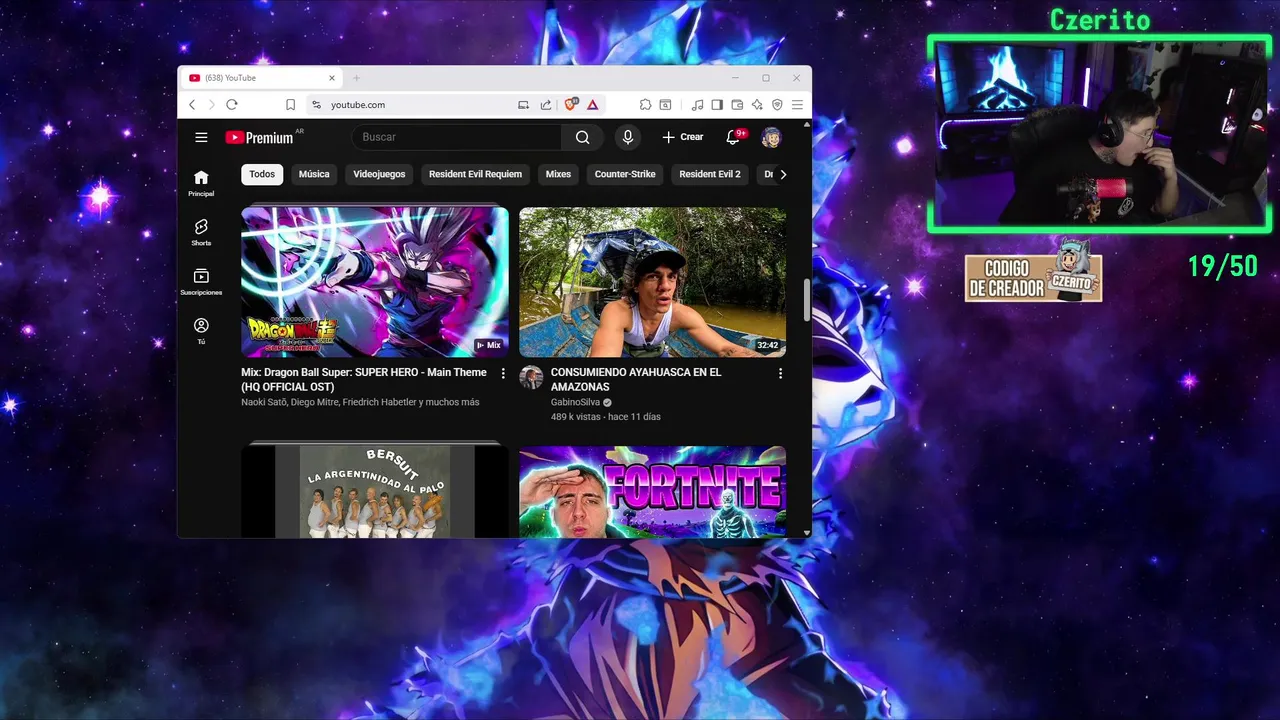1280x720 pixels.
Task: Go to Principal home in sidebar
Action: pos(201,183)
